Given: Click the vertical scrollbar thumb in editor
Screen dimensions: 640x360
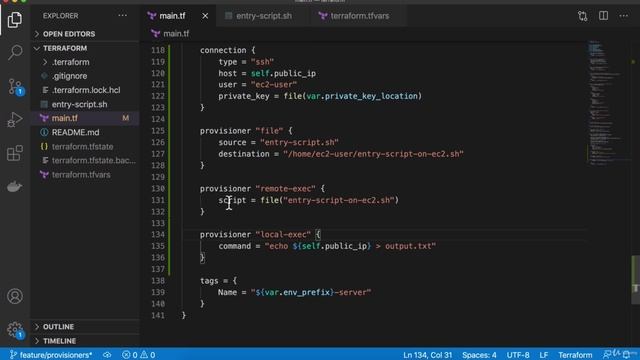Looking at the screenshot, I should coord(636,280).
